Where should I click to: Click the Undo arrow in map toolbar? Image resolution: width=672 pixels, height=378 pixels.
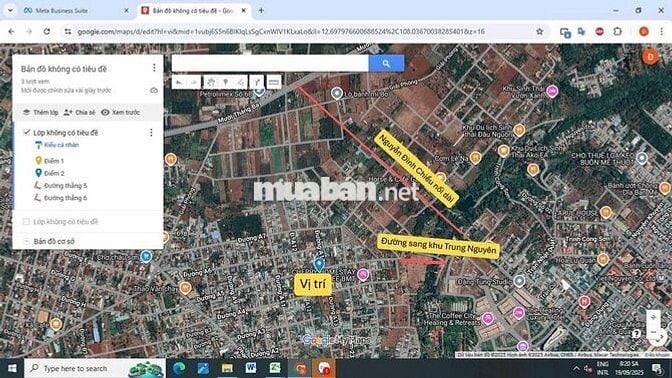coord(179,82)
